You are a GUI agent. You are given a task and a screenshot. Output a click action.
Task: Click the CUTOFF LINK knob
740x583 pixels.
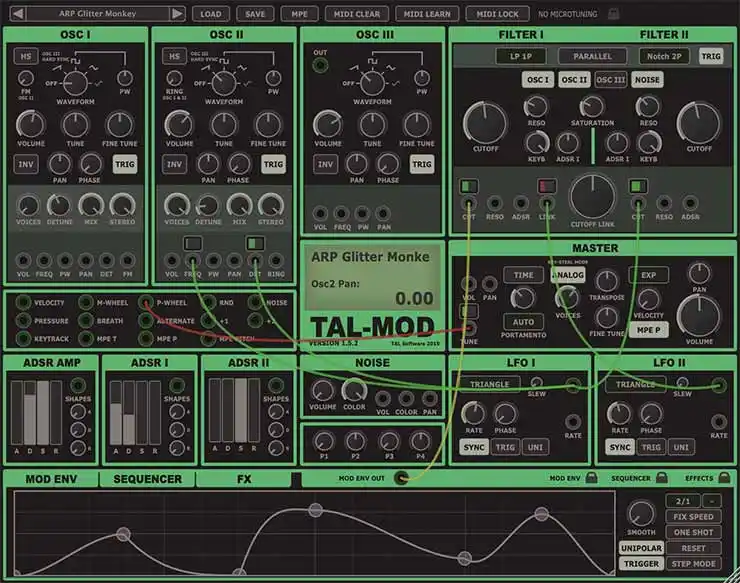click(593, 197)
